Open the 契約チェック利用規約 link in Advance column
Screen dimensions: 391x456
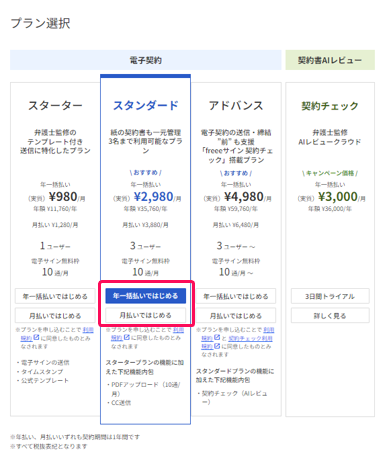(250, 338)
